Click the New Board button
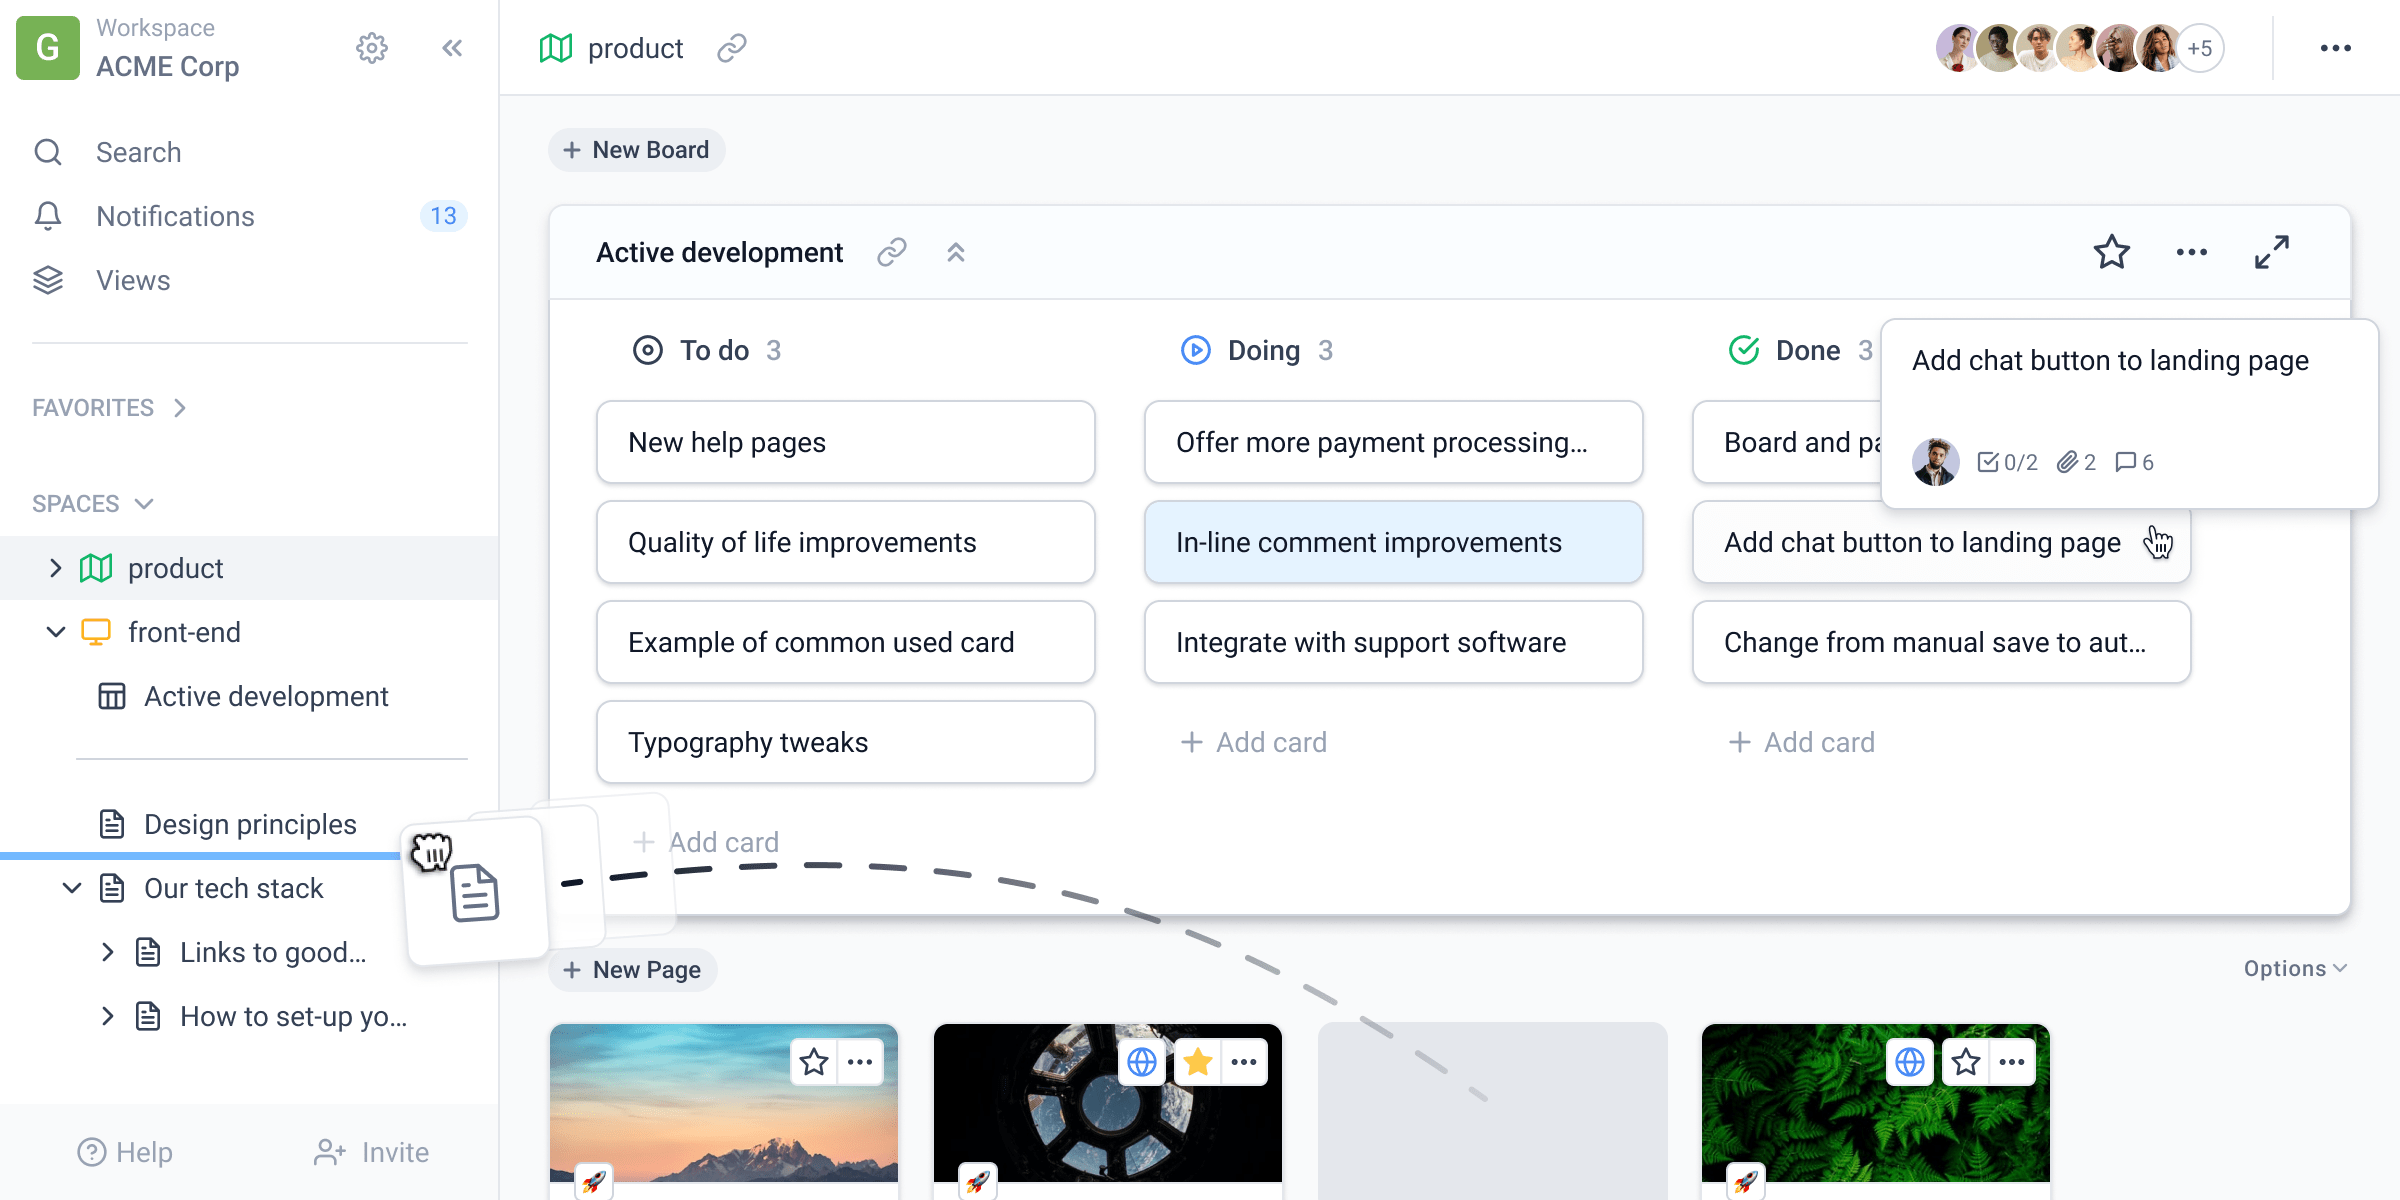Image resolution: width=2400 pixels, height=1200 pixels. [637, 150]
